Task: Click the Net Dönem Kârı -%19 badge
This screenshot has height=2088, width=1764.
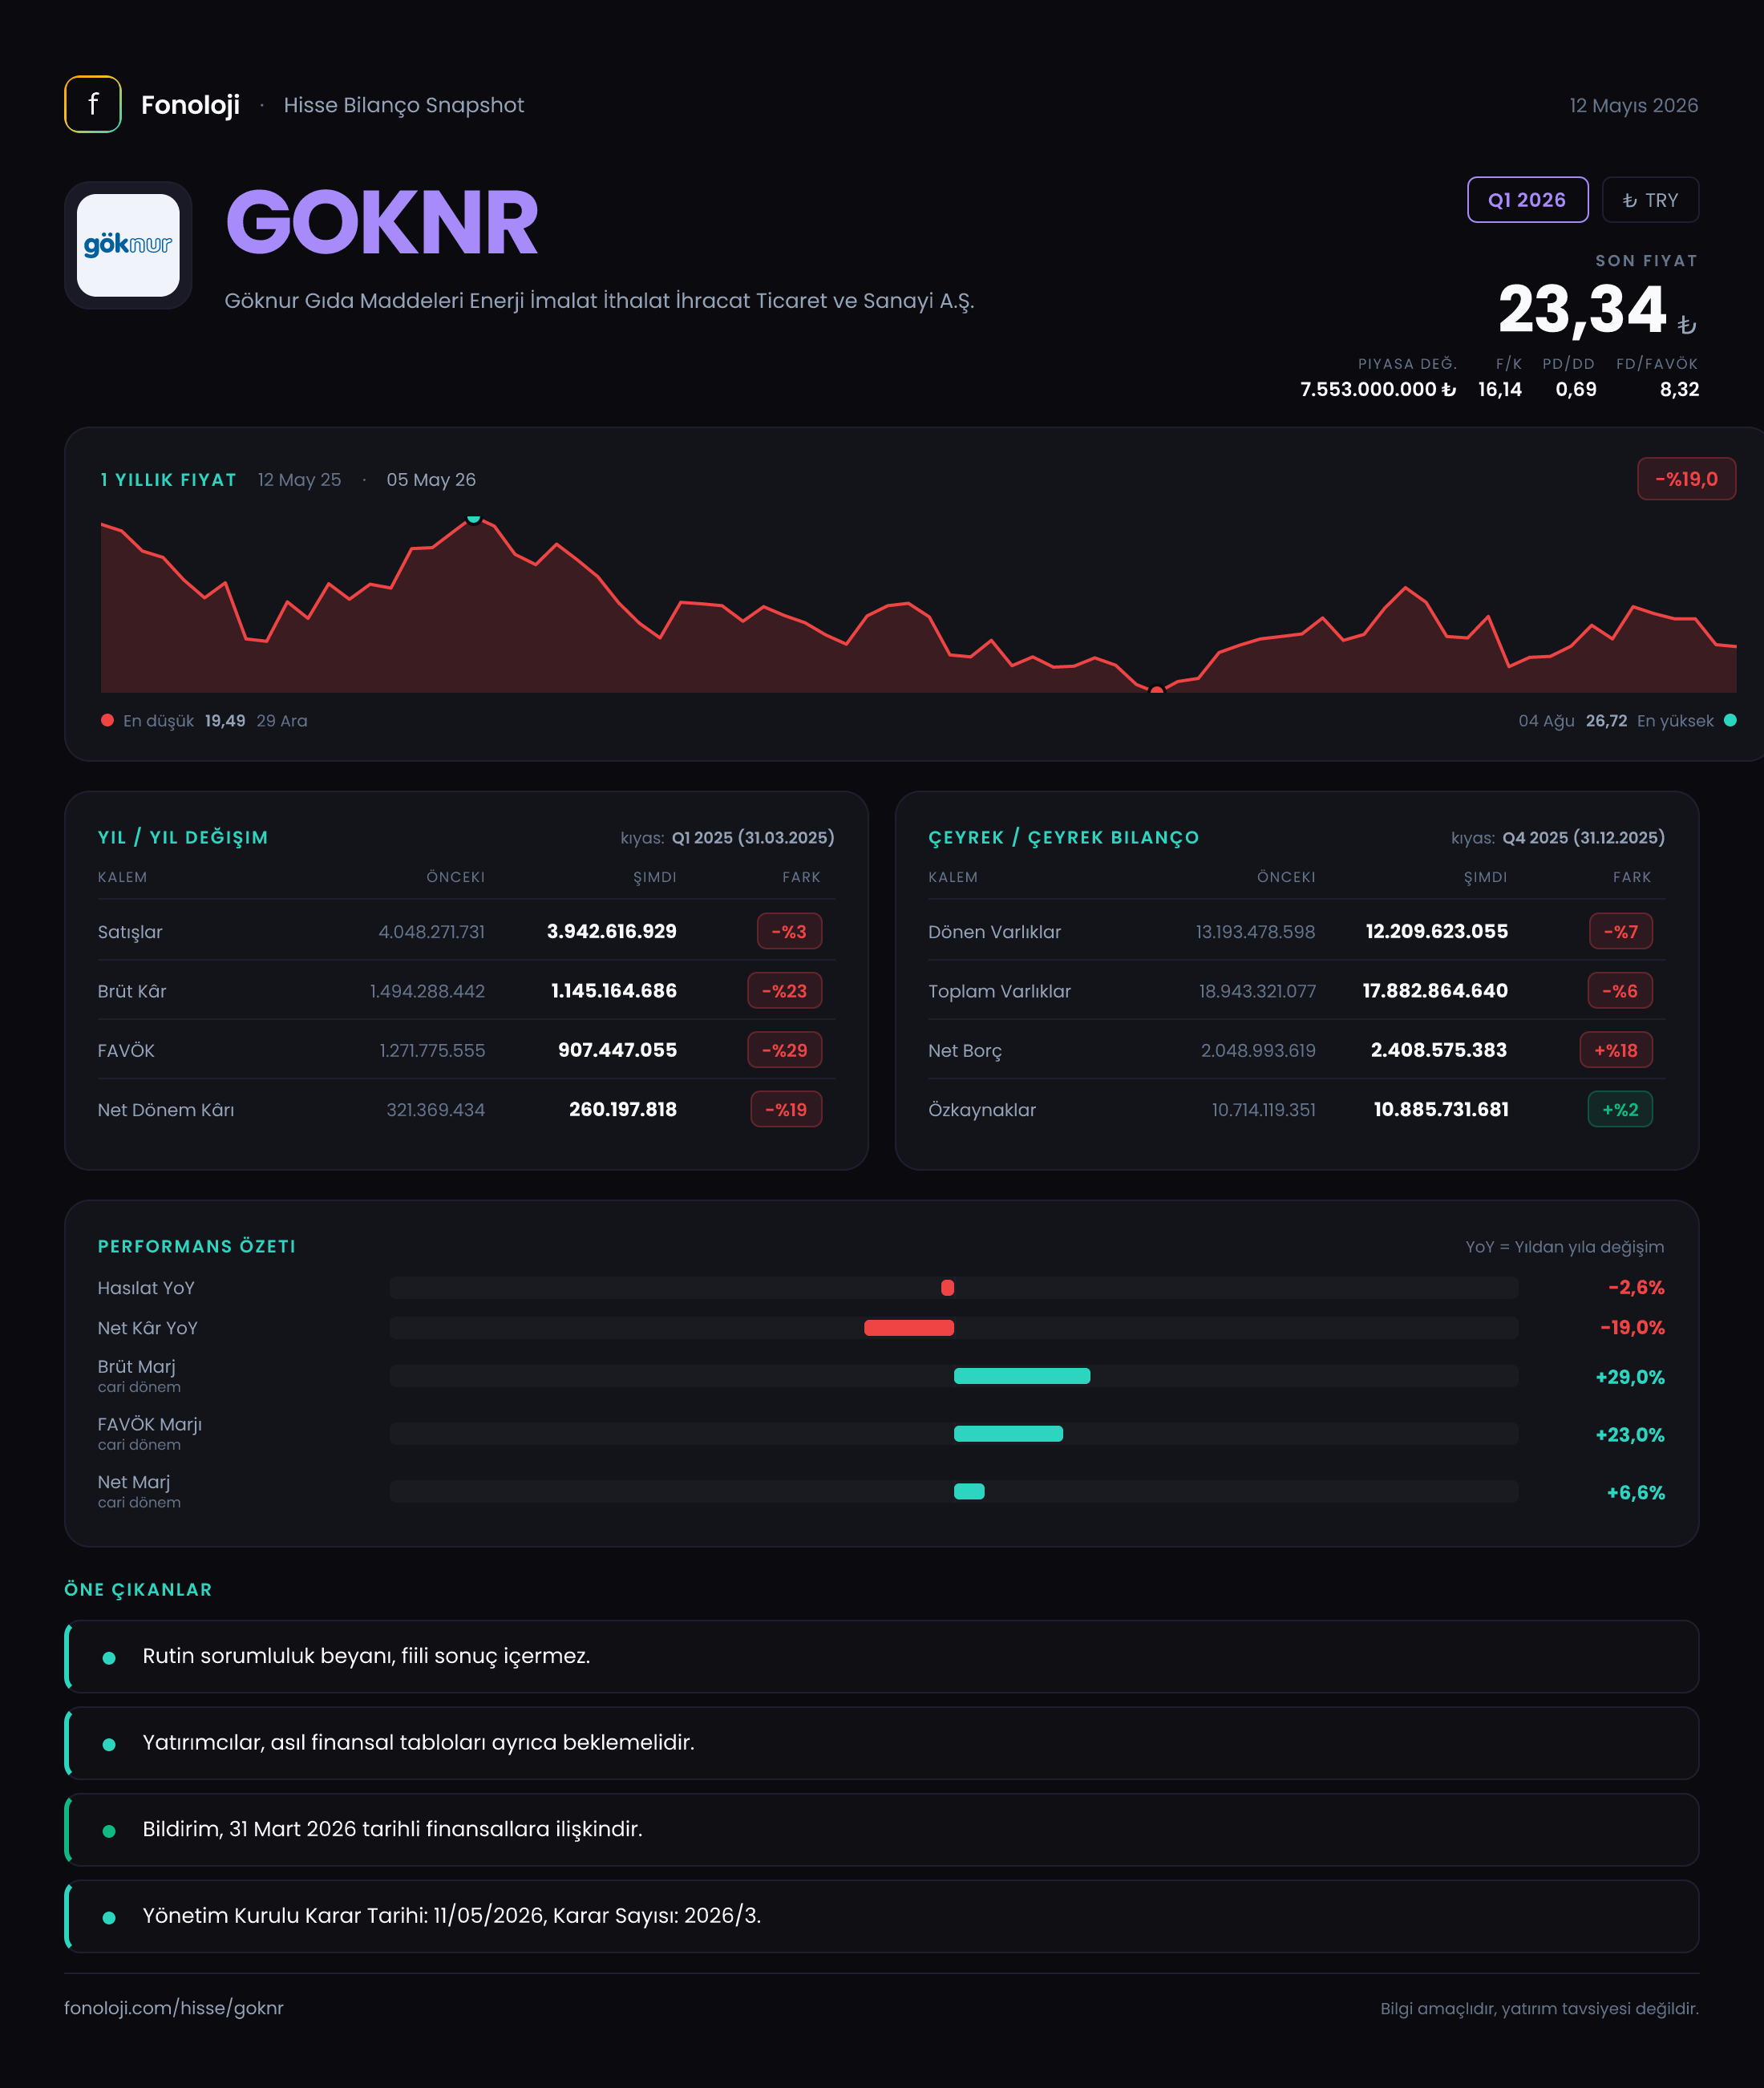Action: coord(786,1109)
